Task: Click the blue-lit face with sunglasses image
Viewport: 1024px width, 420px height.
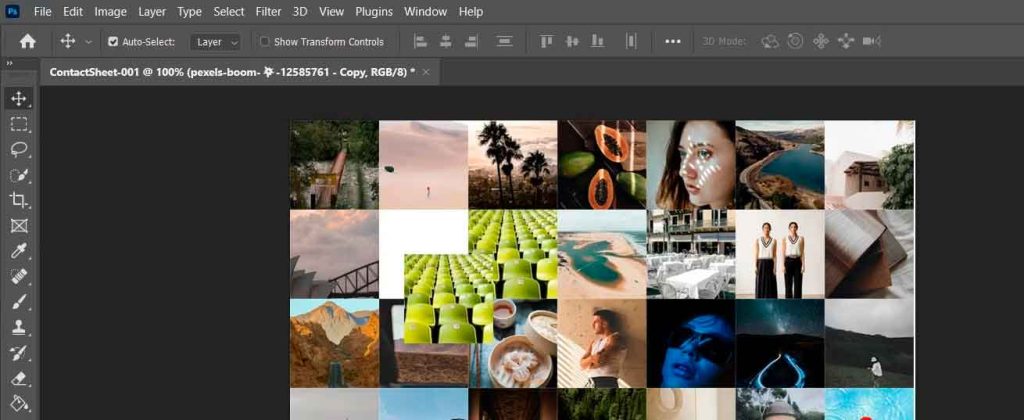Action: (691, 344)
